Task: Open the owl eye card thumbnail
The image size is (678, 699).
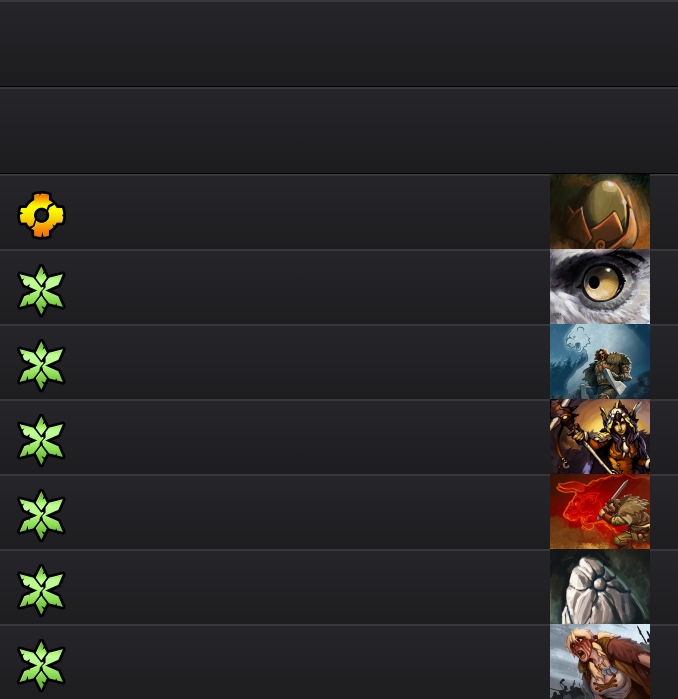Action: pos(600,287)
